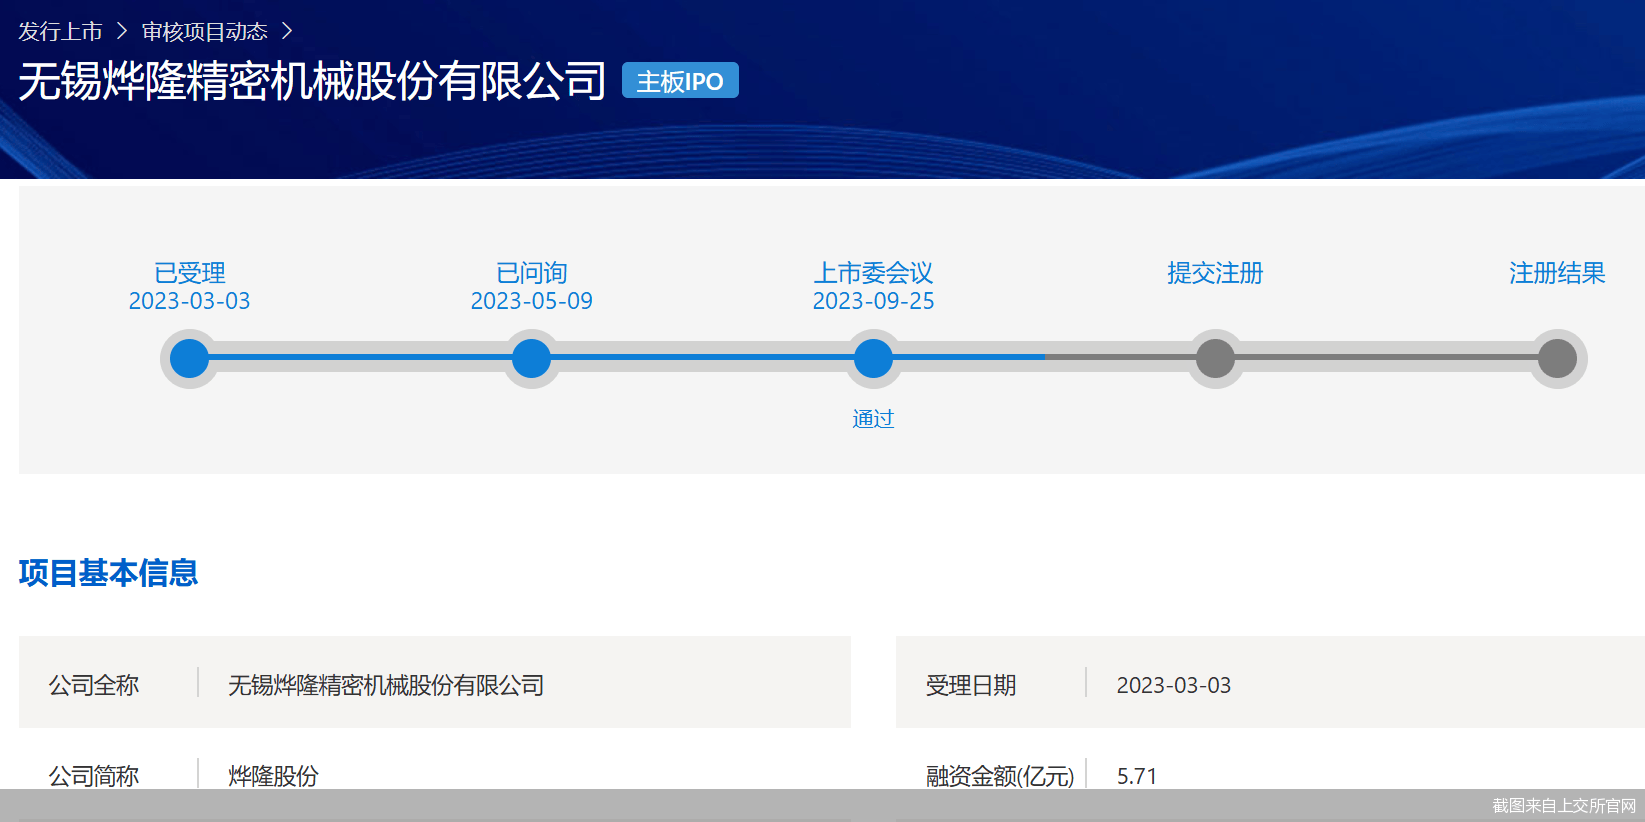Viewport: 1645px width, 822px height.
Task: Click the 注册结果 stage label
Action: pos(1557,273)
